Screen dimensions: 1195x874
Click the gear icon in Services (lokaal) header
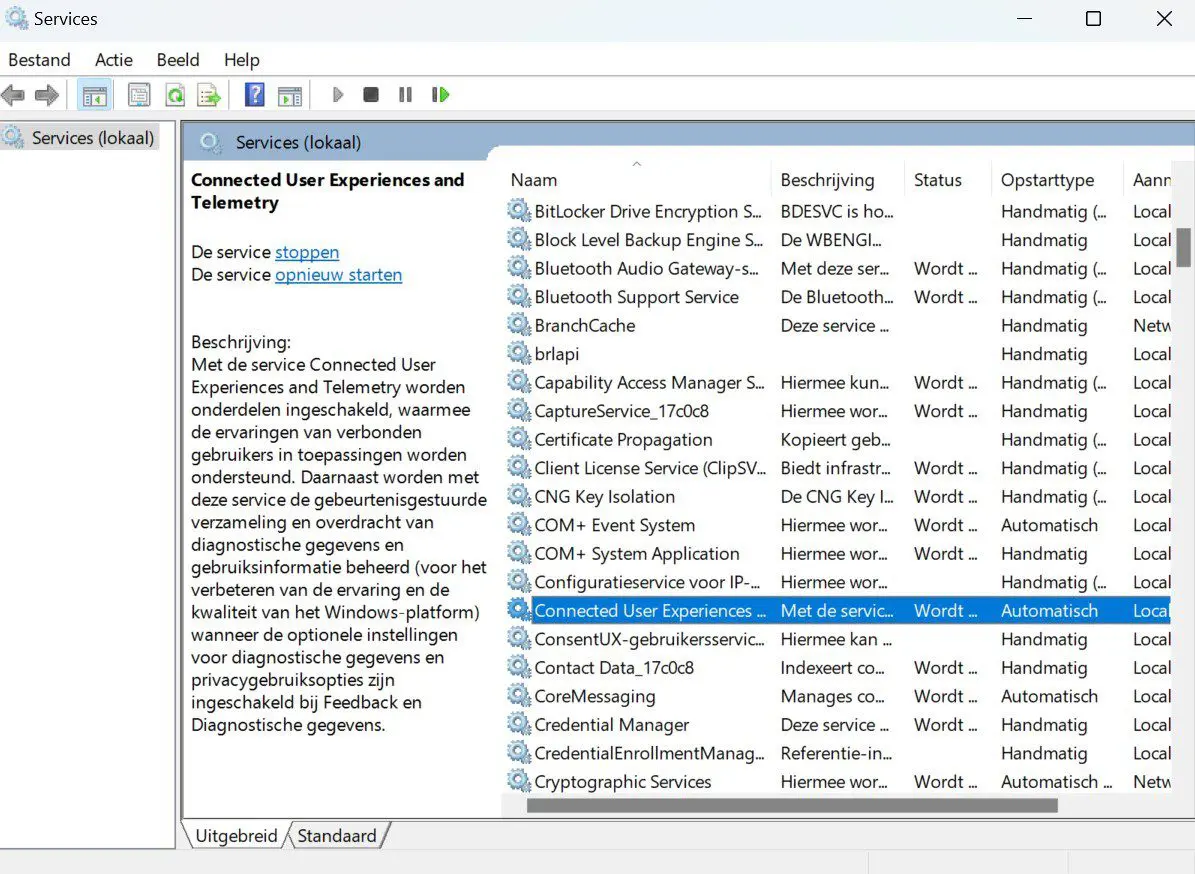[x=210, y=142]
